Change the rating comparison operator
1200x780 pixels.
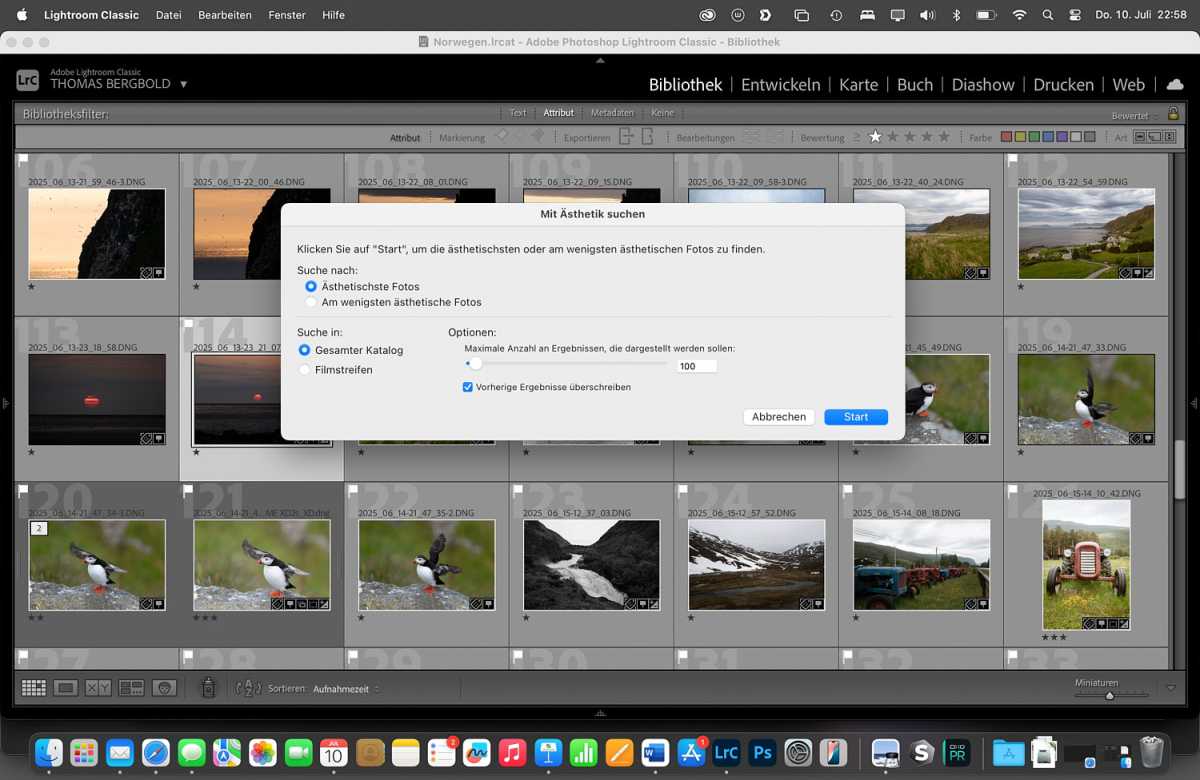856,137
